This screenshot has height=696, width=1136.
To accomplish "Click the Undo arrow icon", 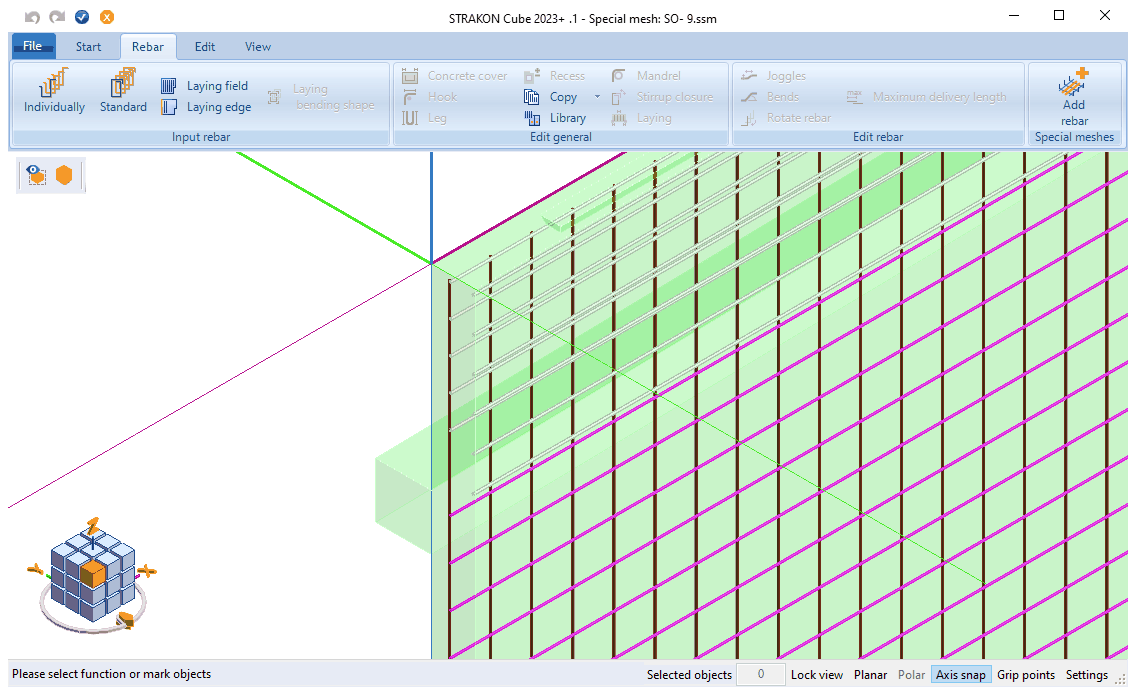I will pos(32,17).
